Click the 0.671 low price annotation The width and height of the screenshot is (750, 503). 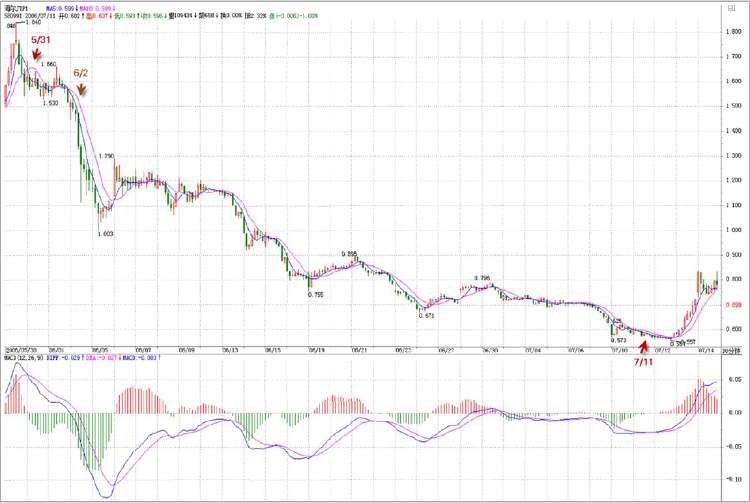426,315
